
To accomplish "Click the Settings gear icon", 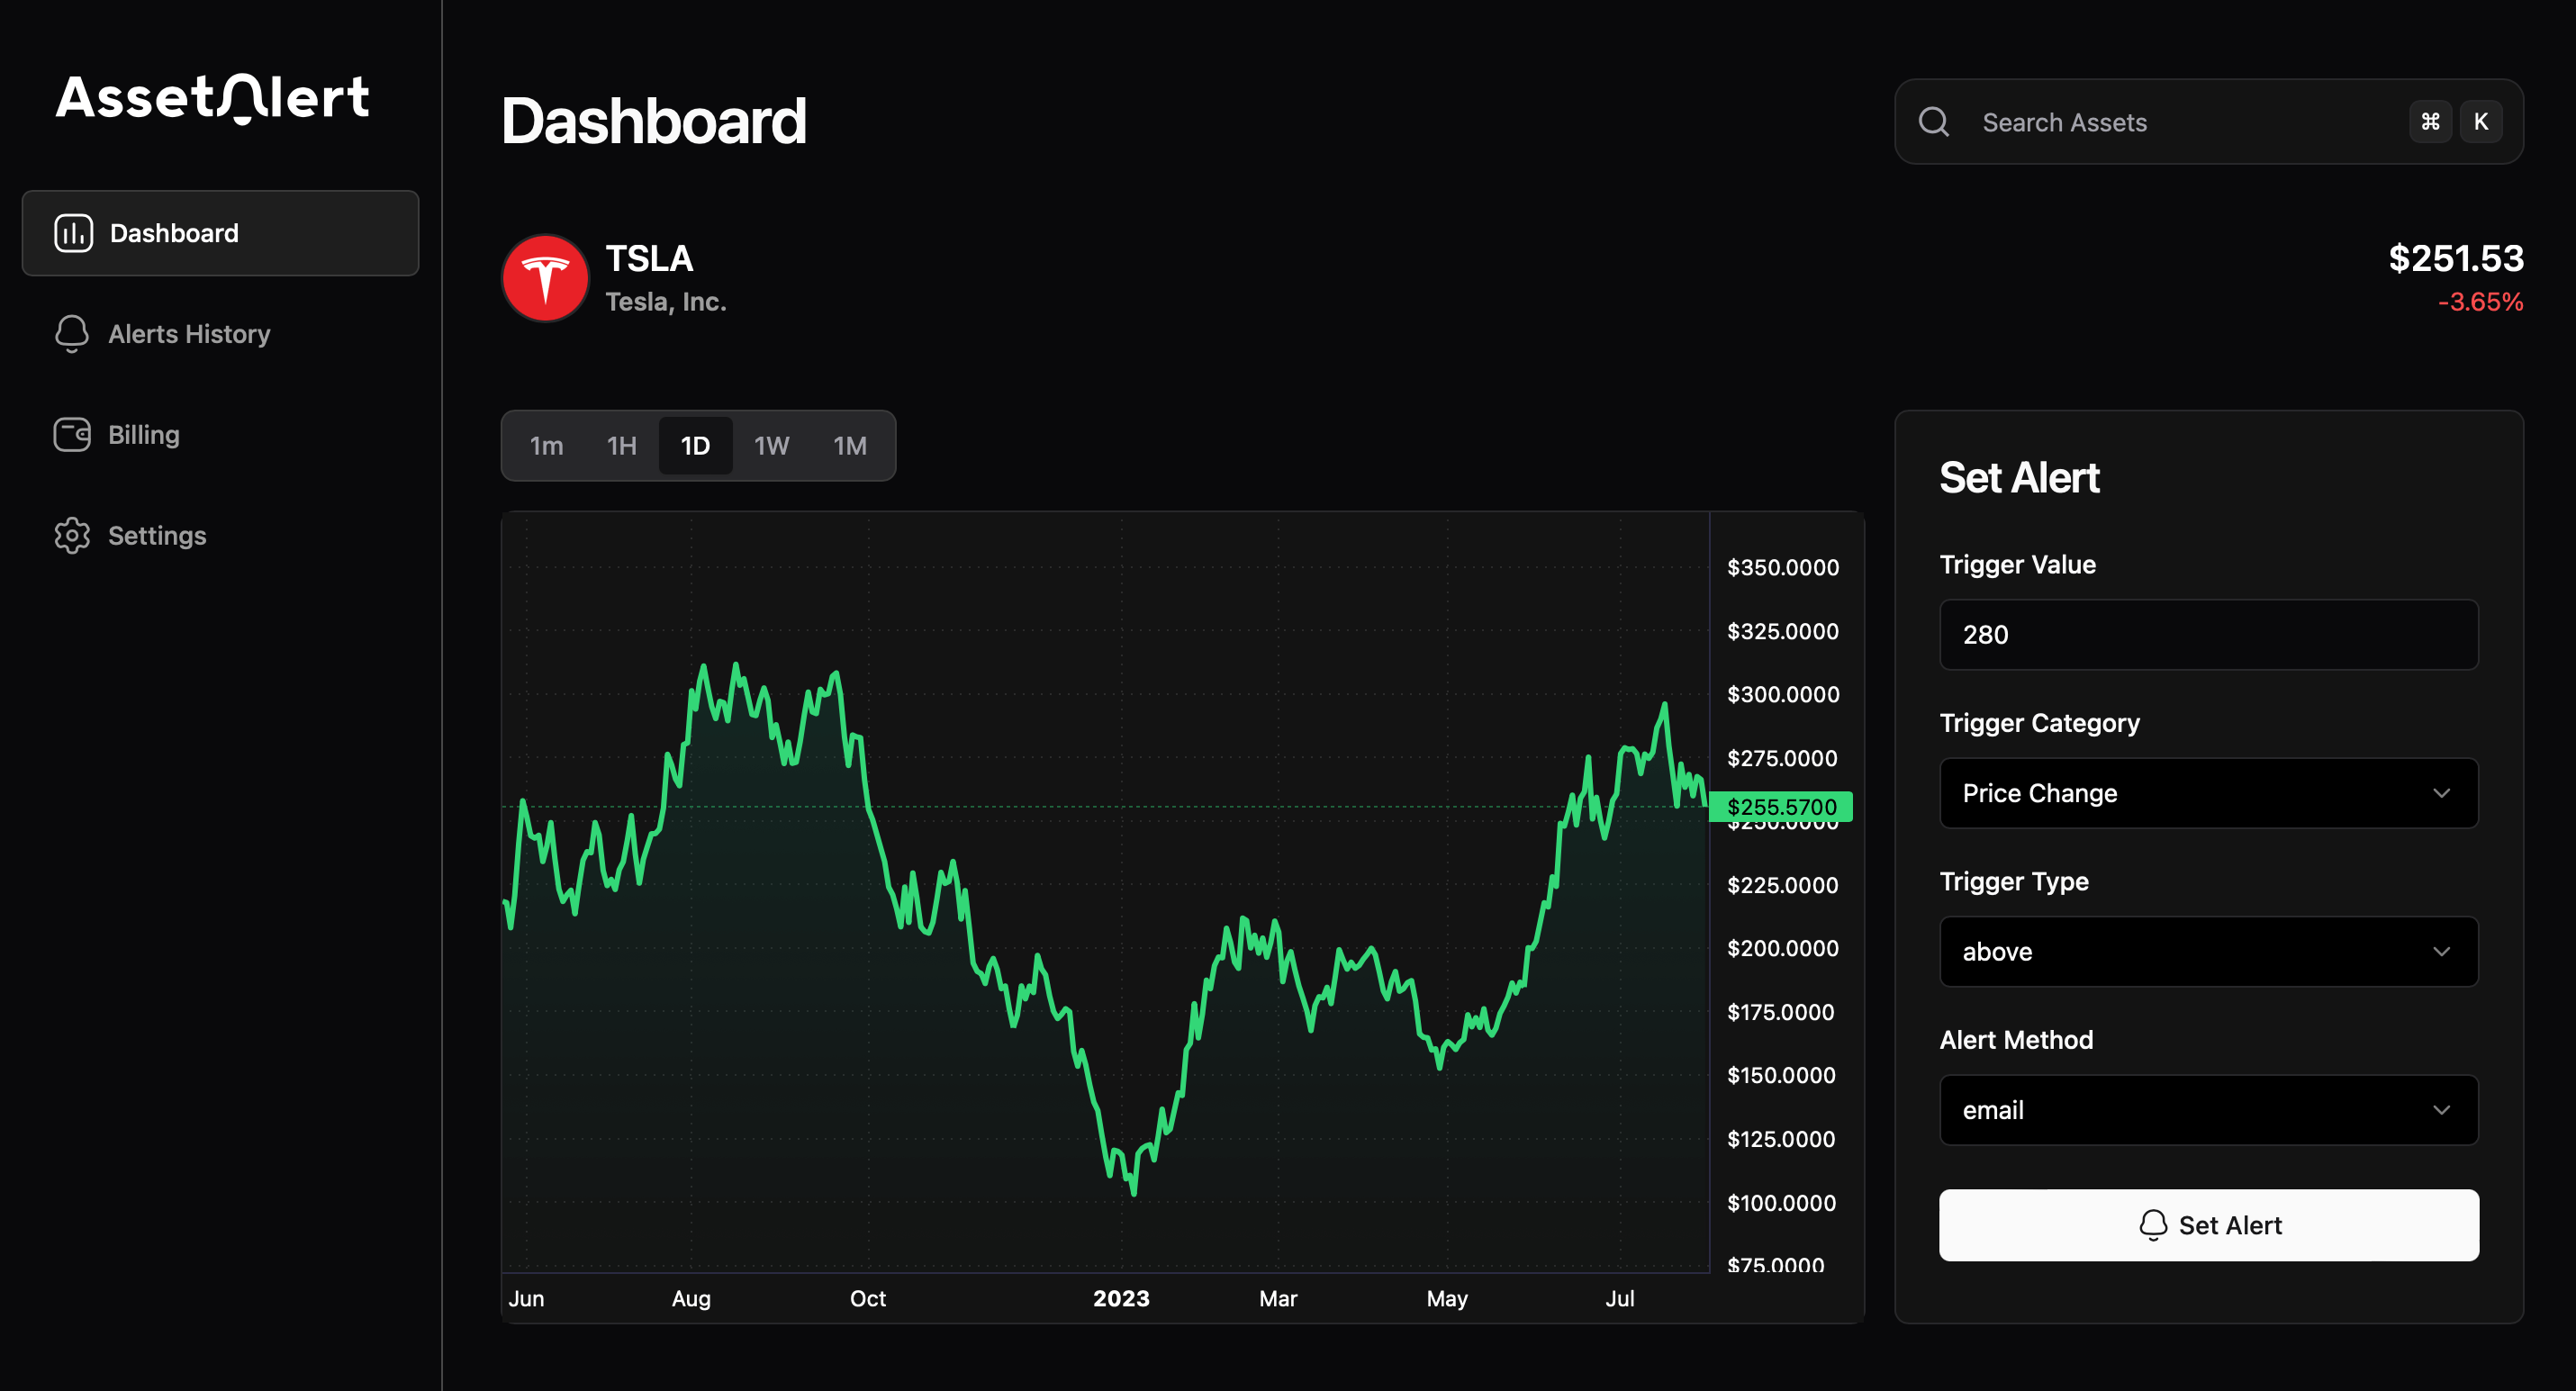I will pyautogui.click(x=72, y=536).
